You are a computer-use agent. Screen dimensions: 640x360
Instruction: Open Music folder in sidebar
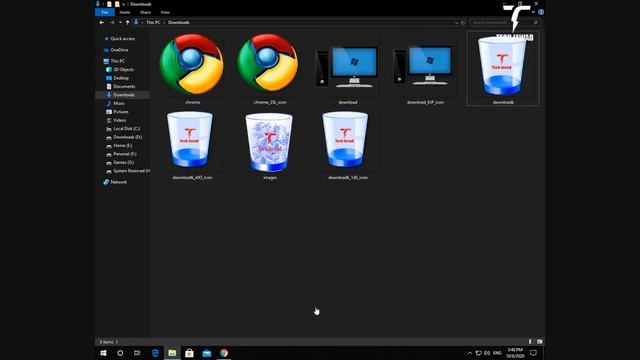point(119,103)
